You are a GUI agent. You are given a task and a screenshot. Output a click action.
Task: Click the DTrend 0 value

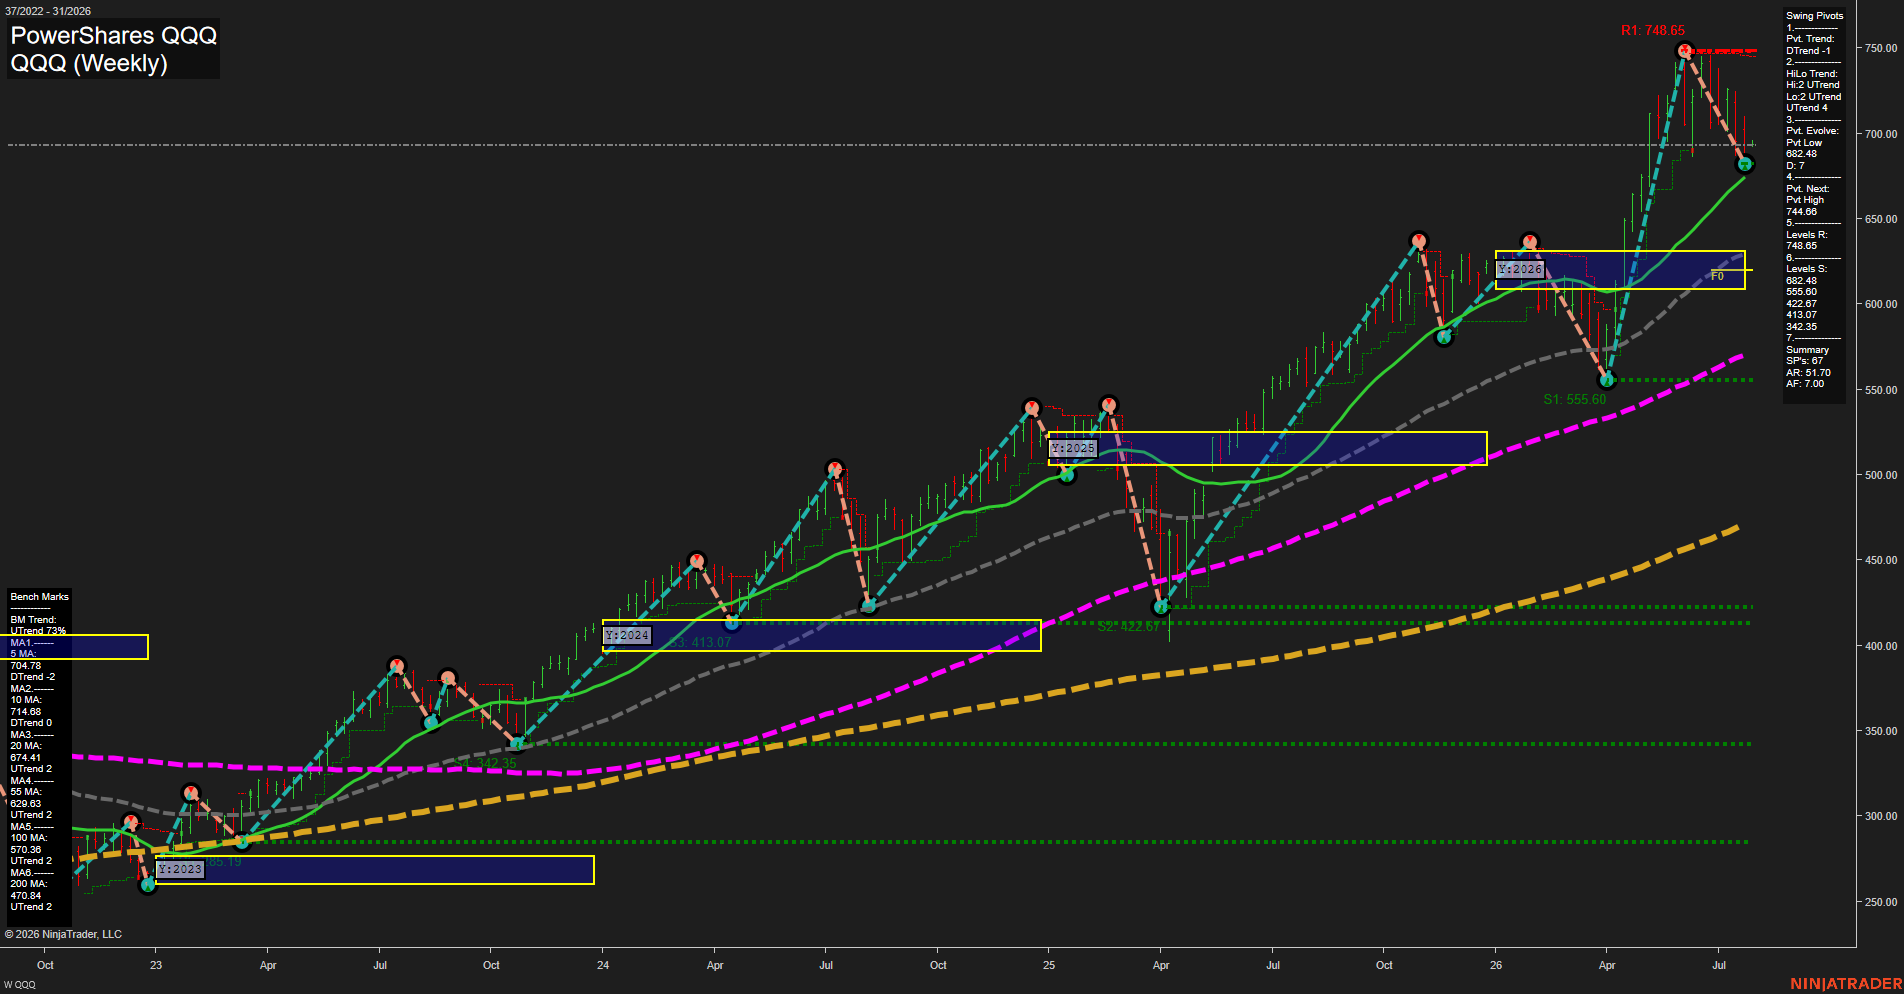coord(31,723)
